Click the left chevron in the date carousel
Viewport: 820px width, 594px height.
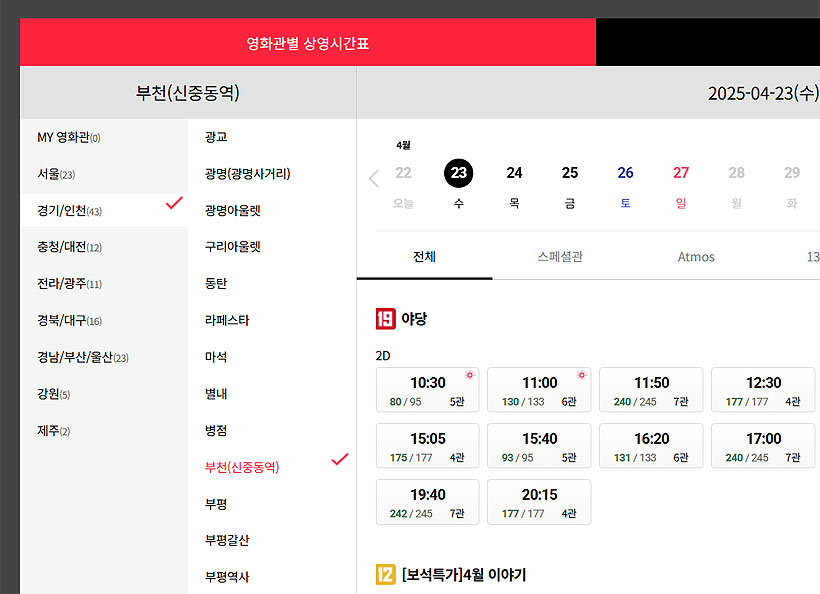coord(374,178)
